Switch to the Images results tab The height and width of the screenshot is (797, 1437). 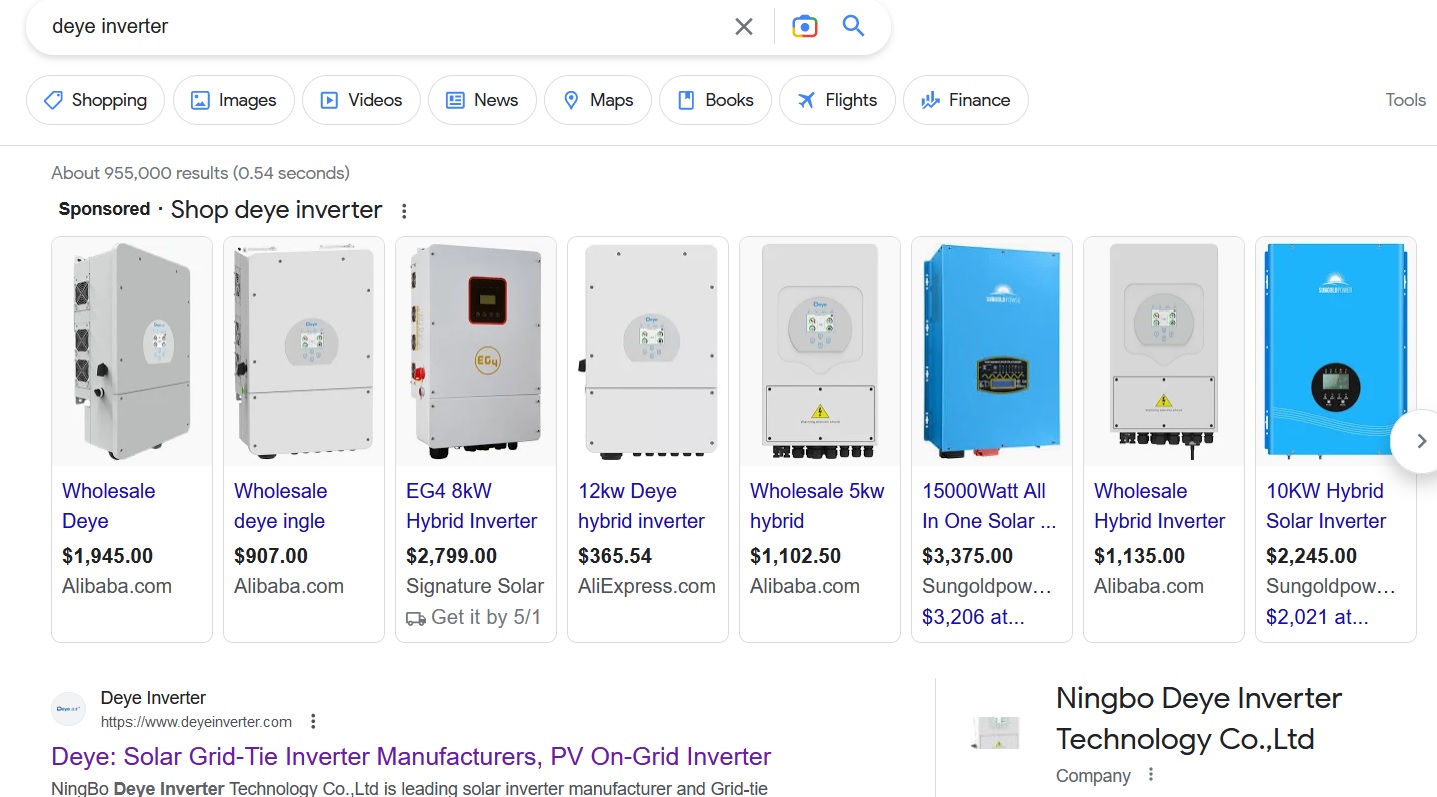click(x=233, y=100)
